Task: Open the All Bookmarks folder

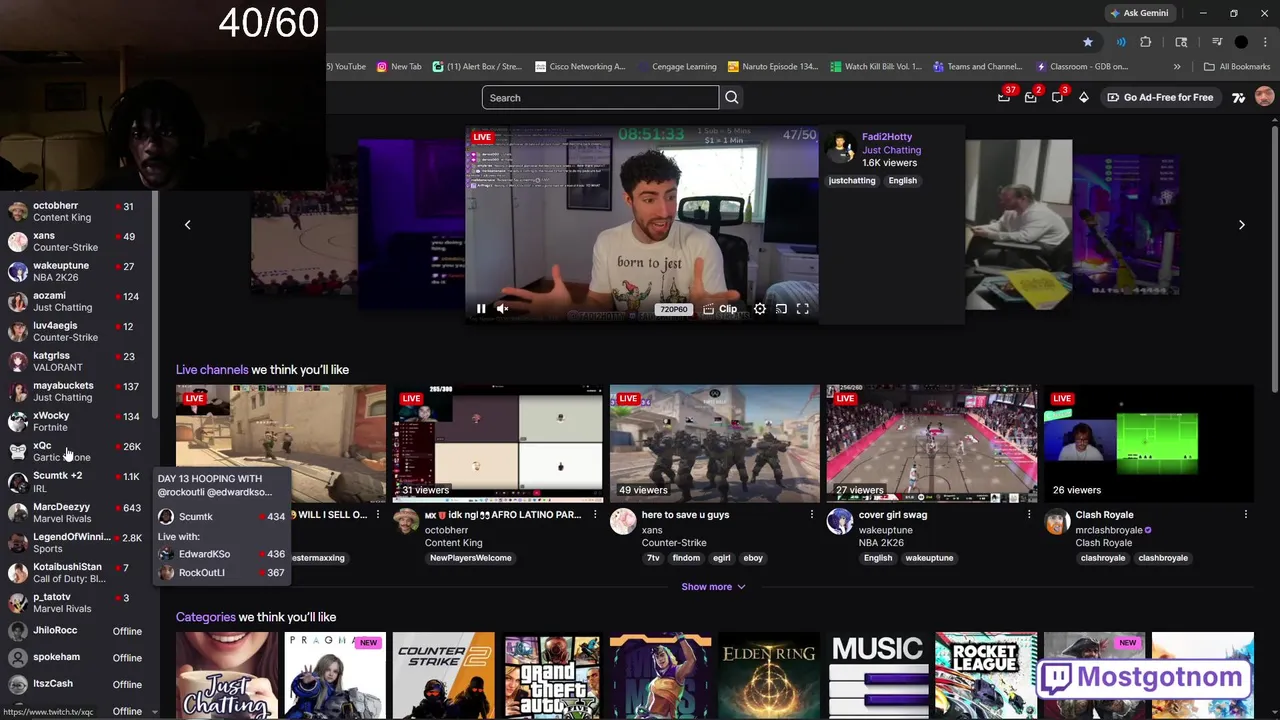Action: tap(1237, 67)
